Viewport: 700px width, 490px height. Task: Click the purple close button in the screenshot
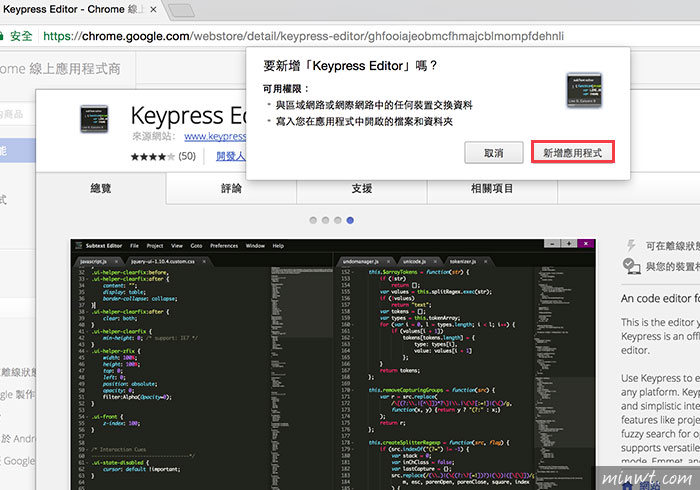tap(586, 244)
